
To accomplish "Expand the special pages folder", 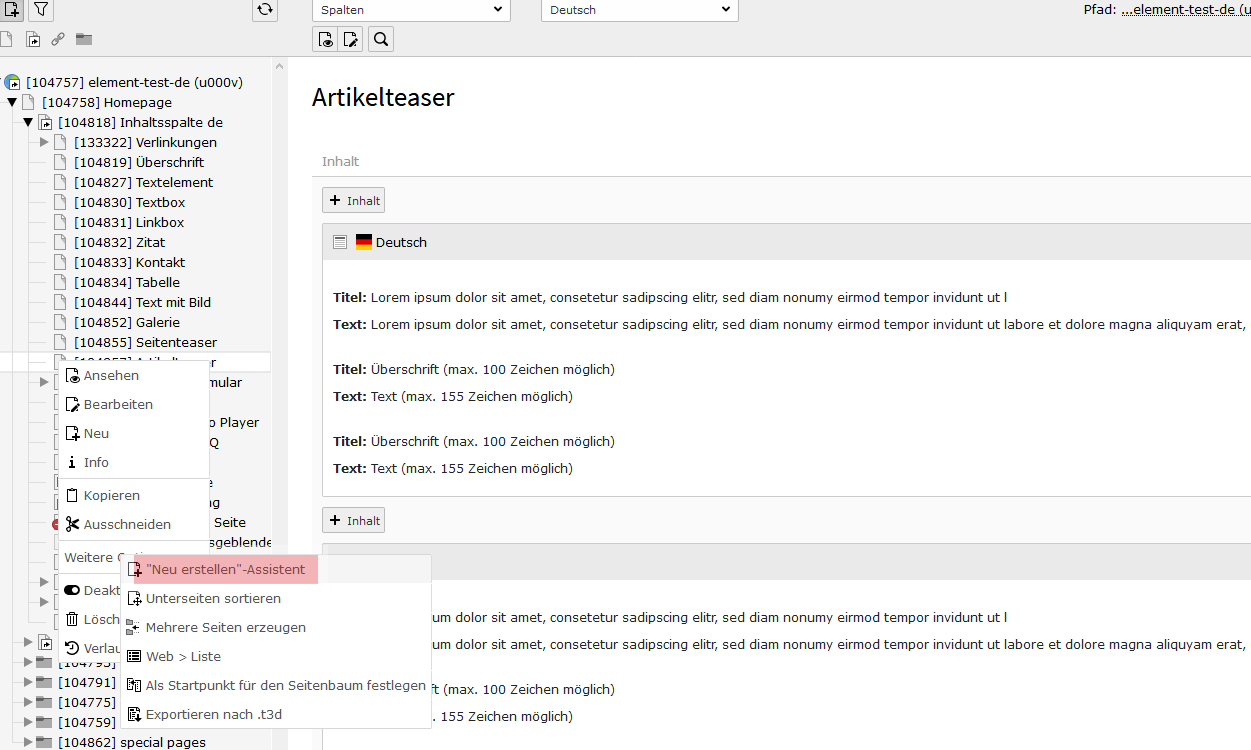I will (28, 742).
